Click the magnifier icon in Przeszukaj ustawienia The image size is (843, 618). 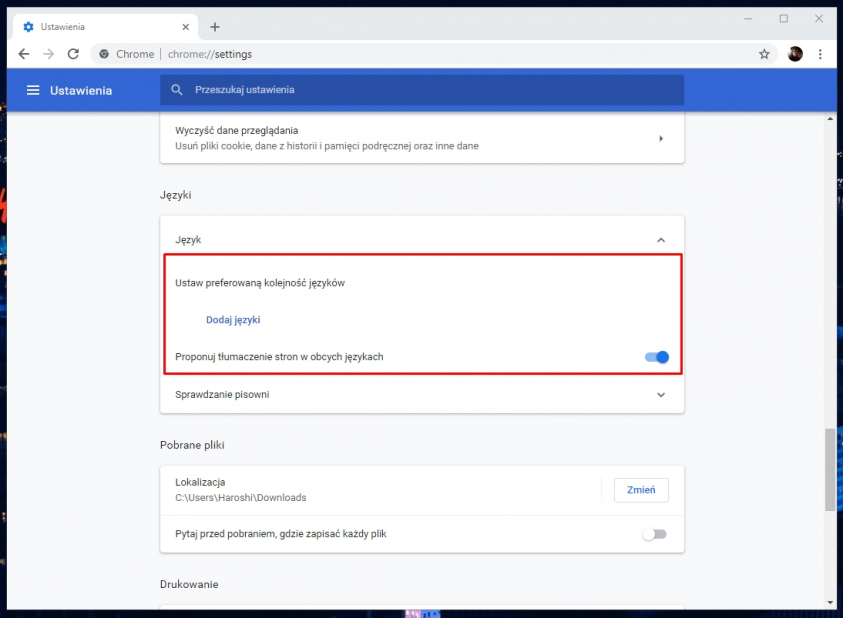pos(176,90)
